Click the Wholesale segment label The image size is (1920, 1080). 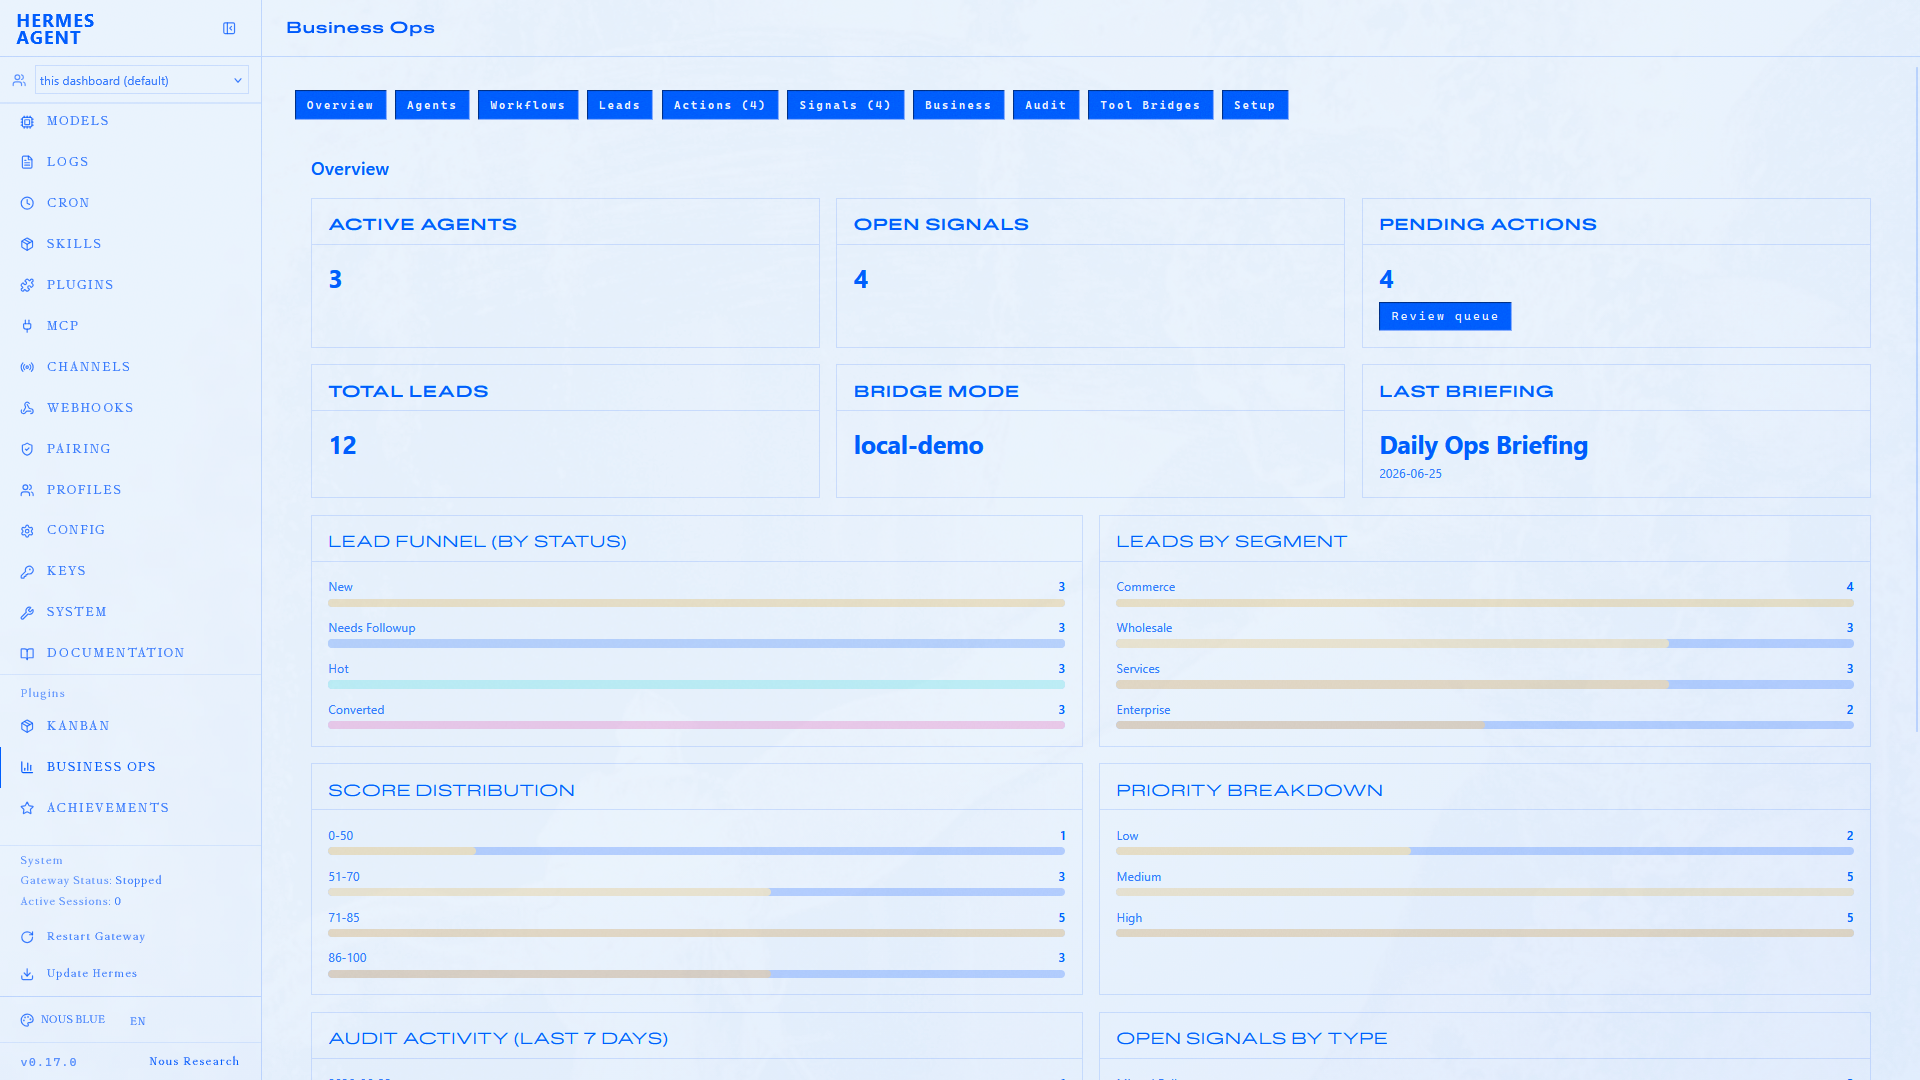pos(1144,628)
